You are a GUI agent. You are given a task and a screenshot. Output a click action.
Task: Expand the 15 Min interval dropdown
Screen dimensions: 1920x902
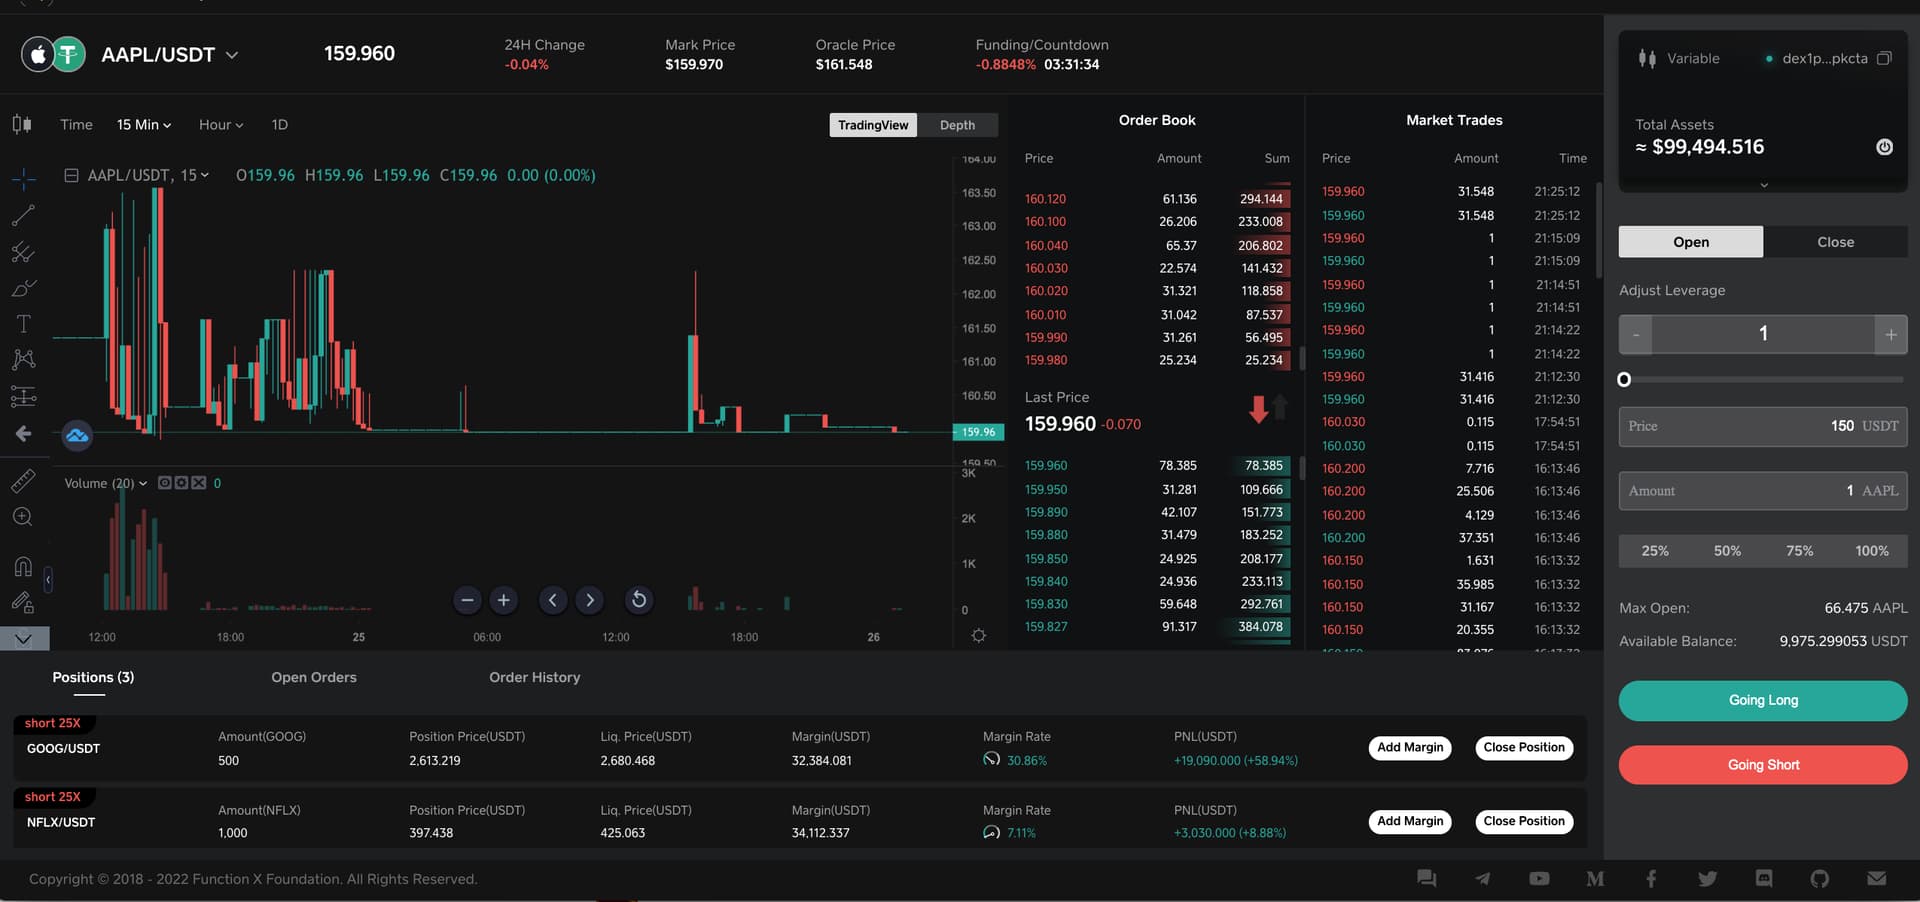coord(144,125)
